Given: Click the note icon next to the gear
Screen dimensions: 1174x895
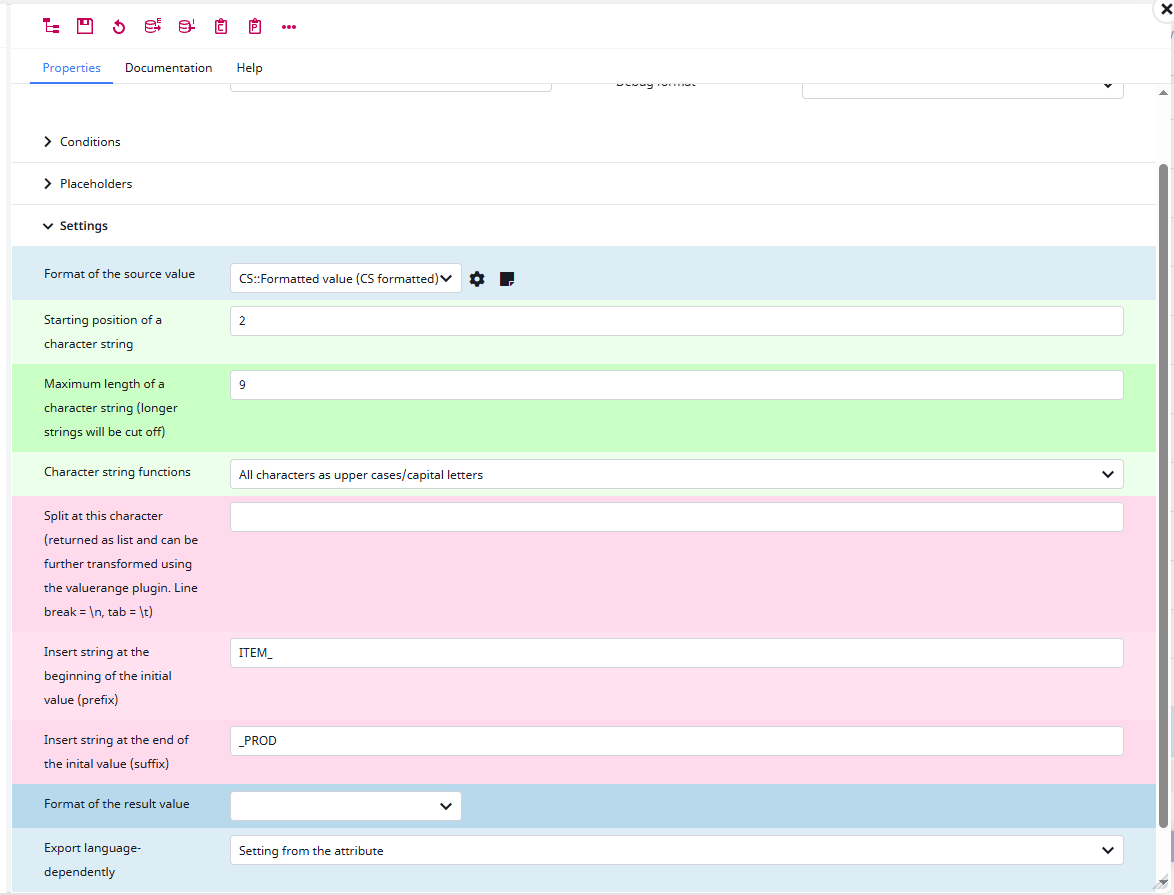Looking at the screenshot, I should click(x=507, y=279).
